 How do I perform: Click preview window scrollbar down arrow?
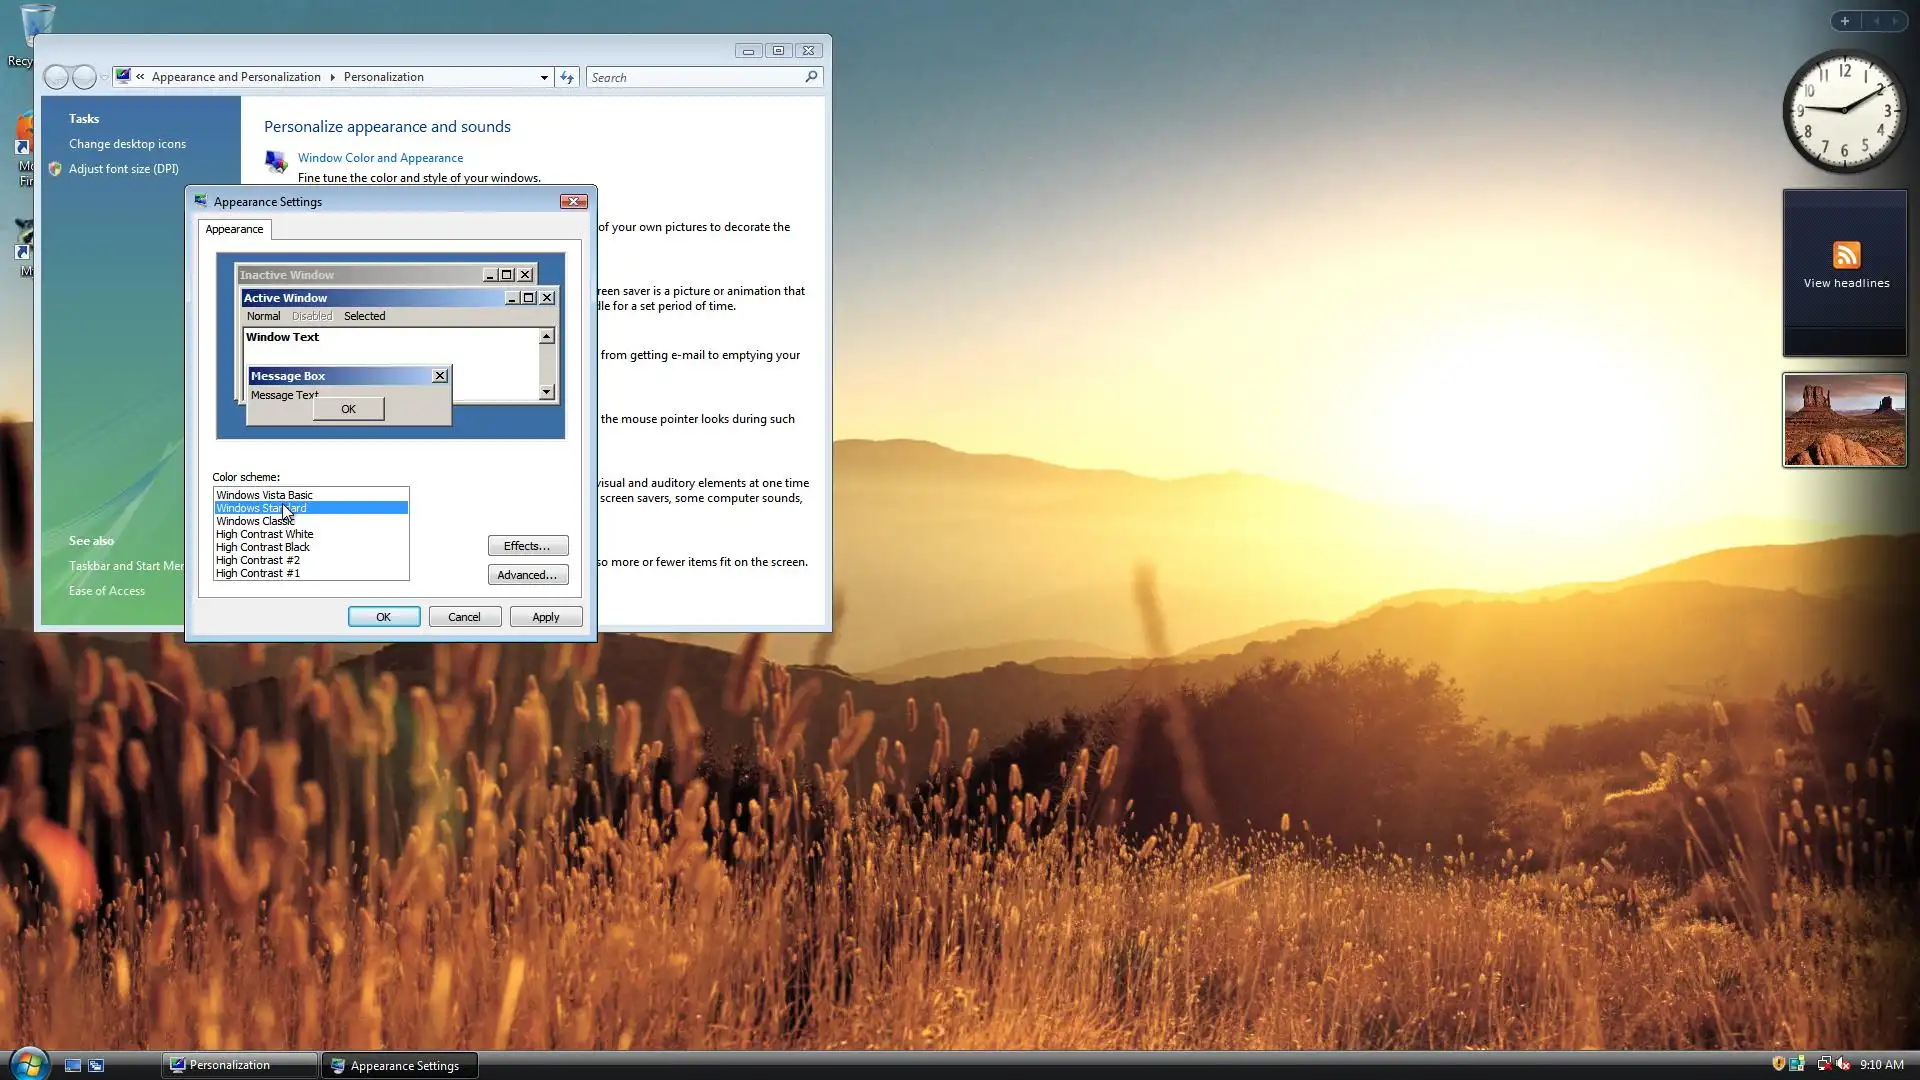[x=546, y=393]
